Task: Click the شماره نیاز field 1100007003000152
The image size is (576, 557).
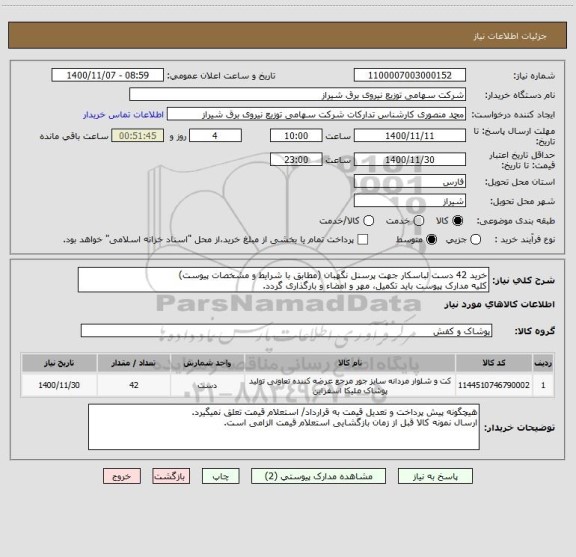Action: click(x=410, y=75)
